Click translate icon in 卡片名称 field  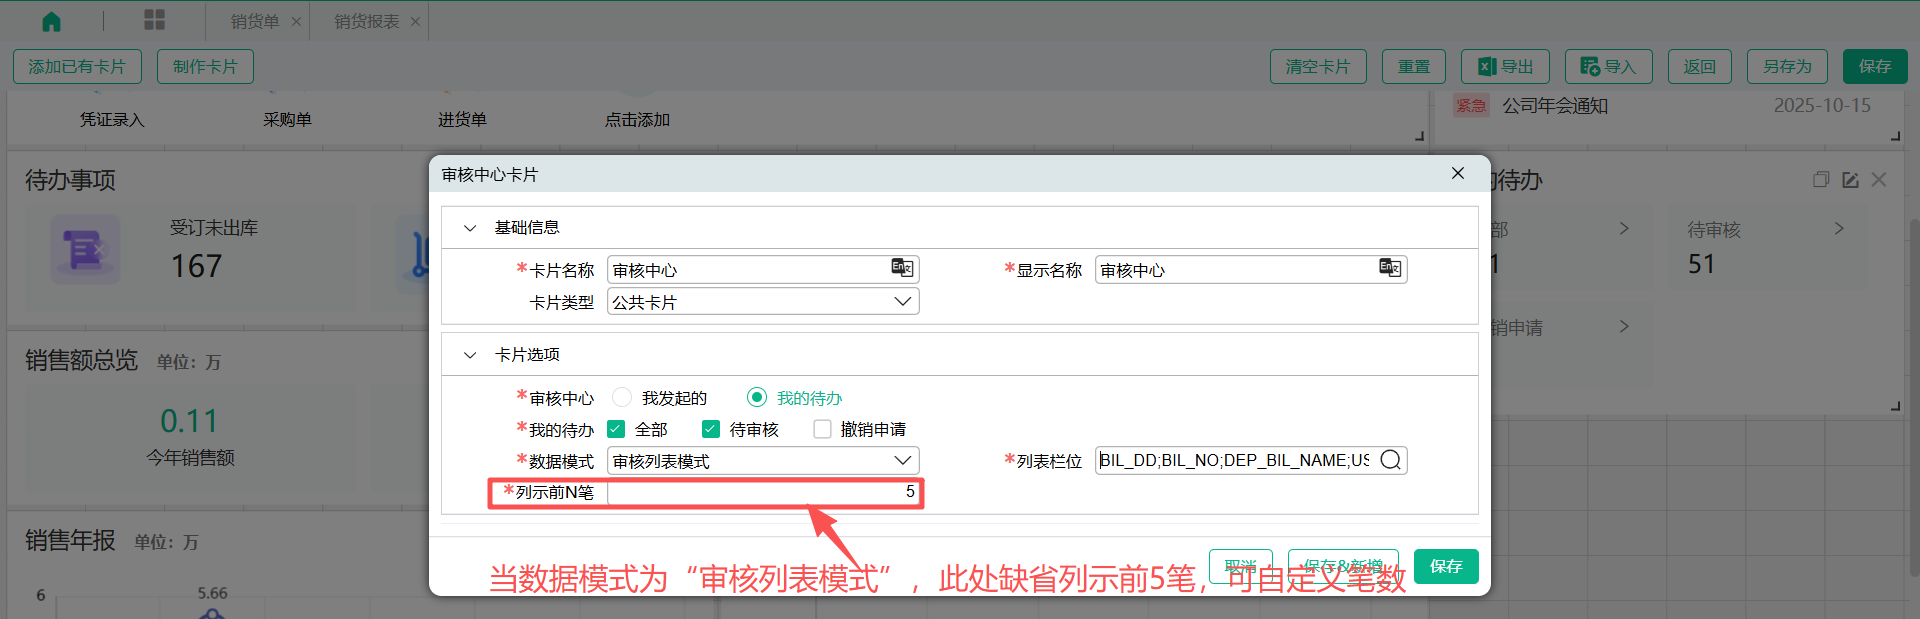pyautogui.click(x=902, y=268)
